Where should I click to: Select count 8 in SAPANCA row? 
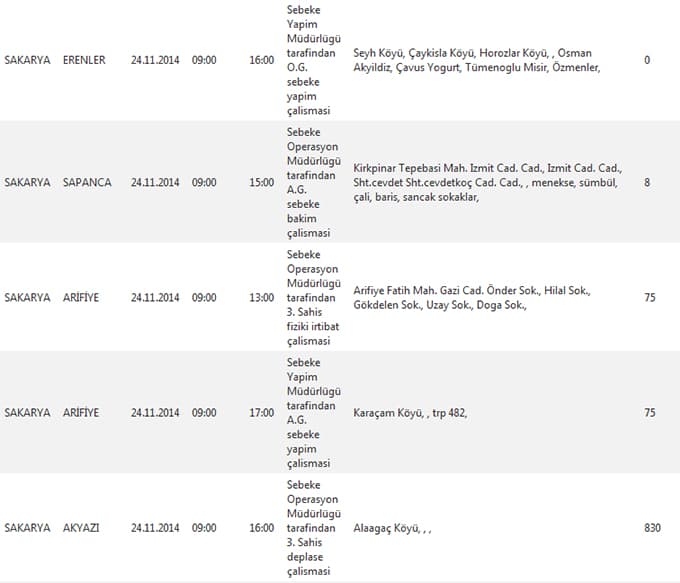[647, 182]
